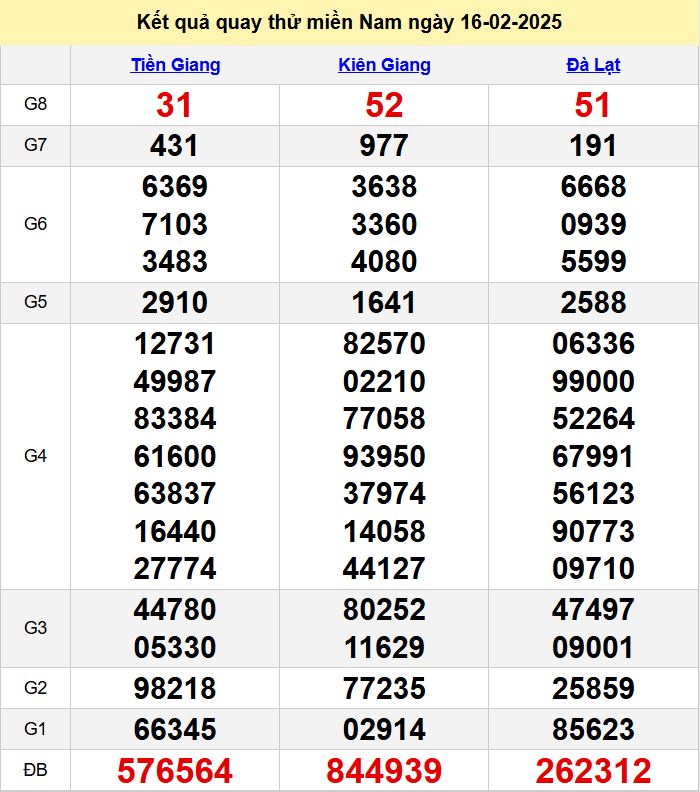
Task: Click G6 number 7103
Action: [x=175, y=224]
